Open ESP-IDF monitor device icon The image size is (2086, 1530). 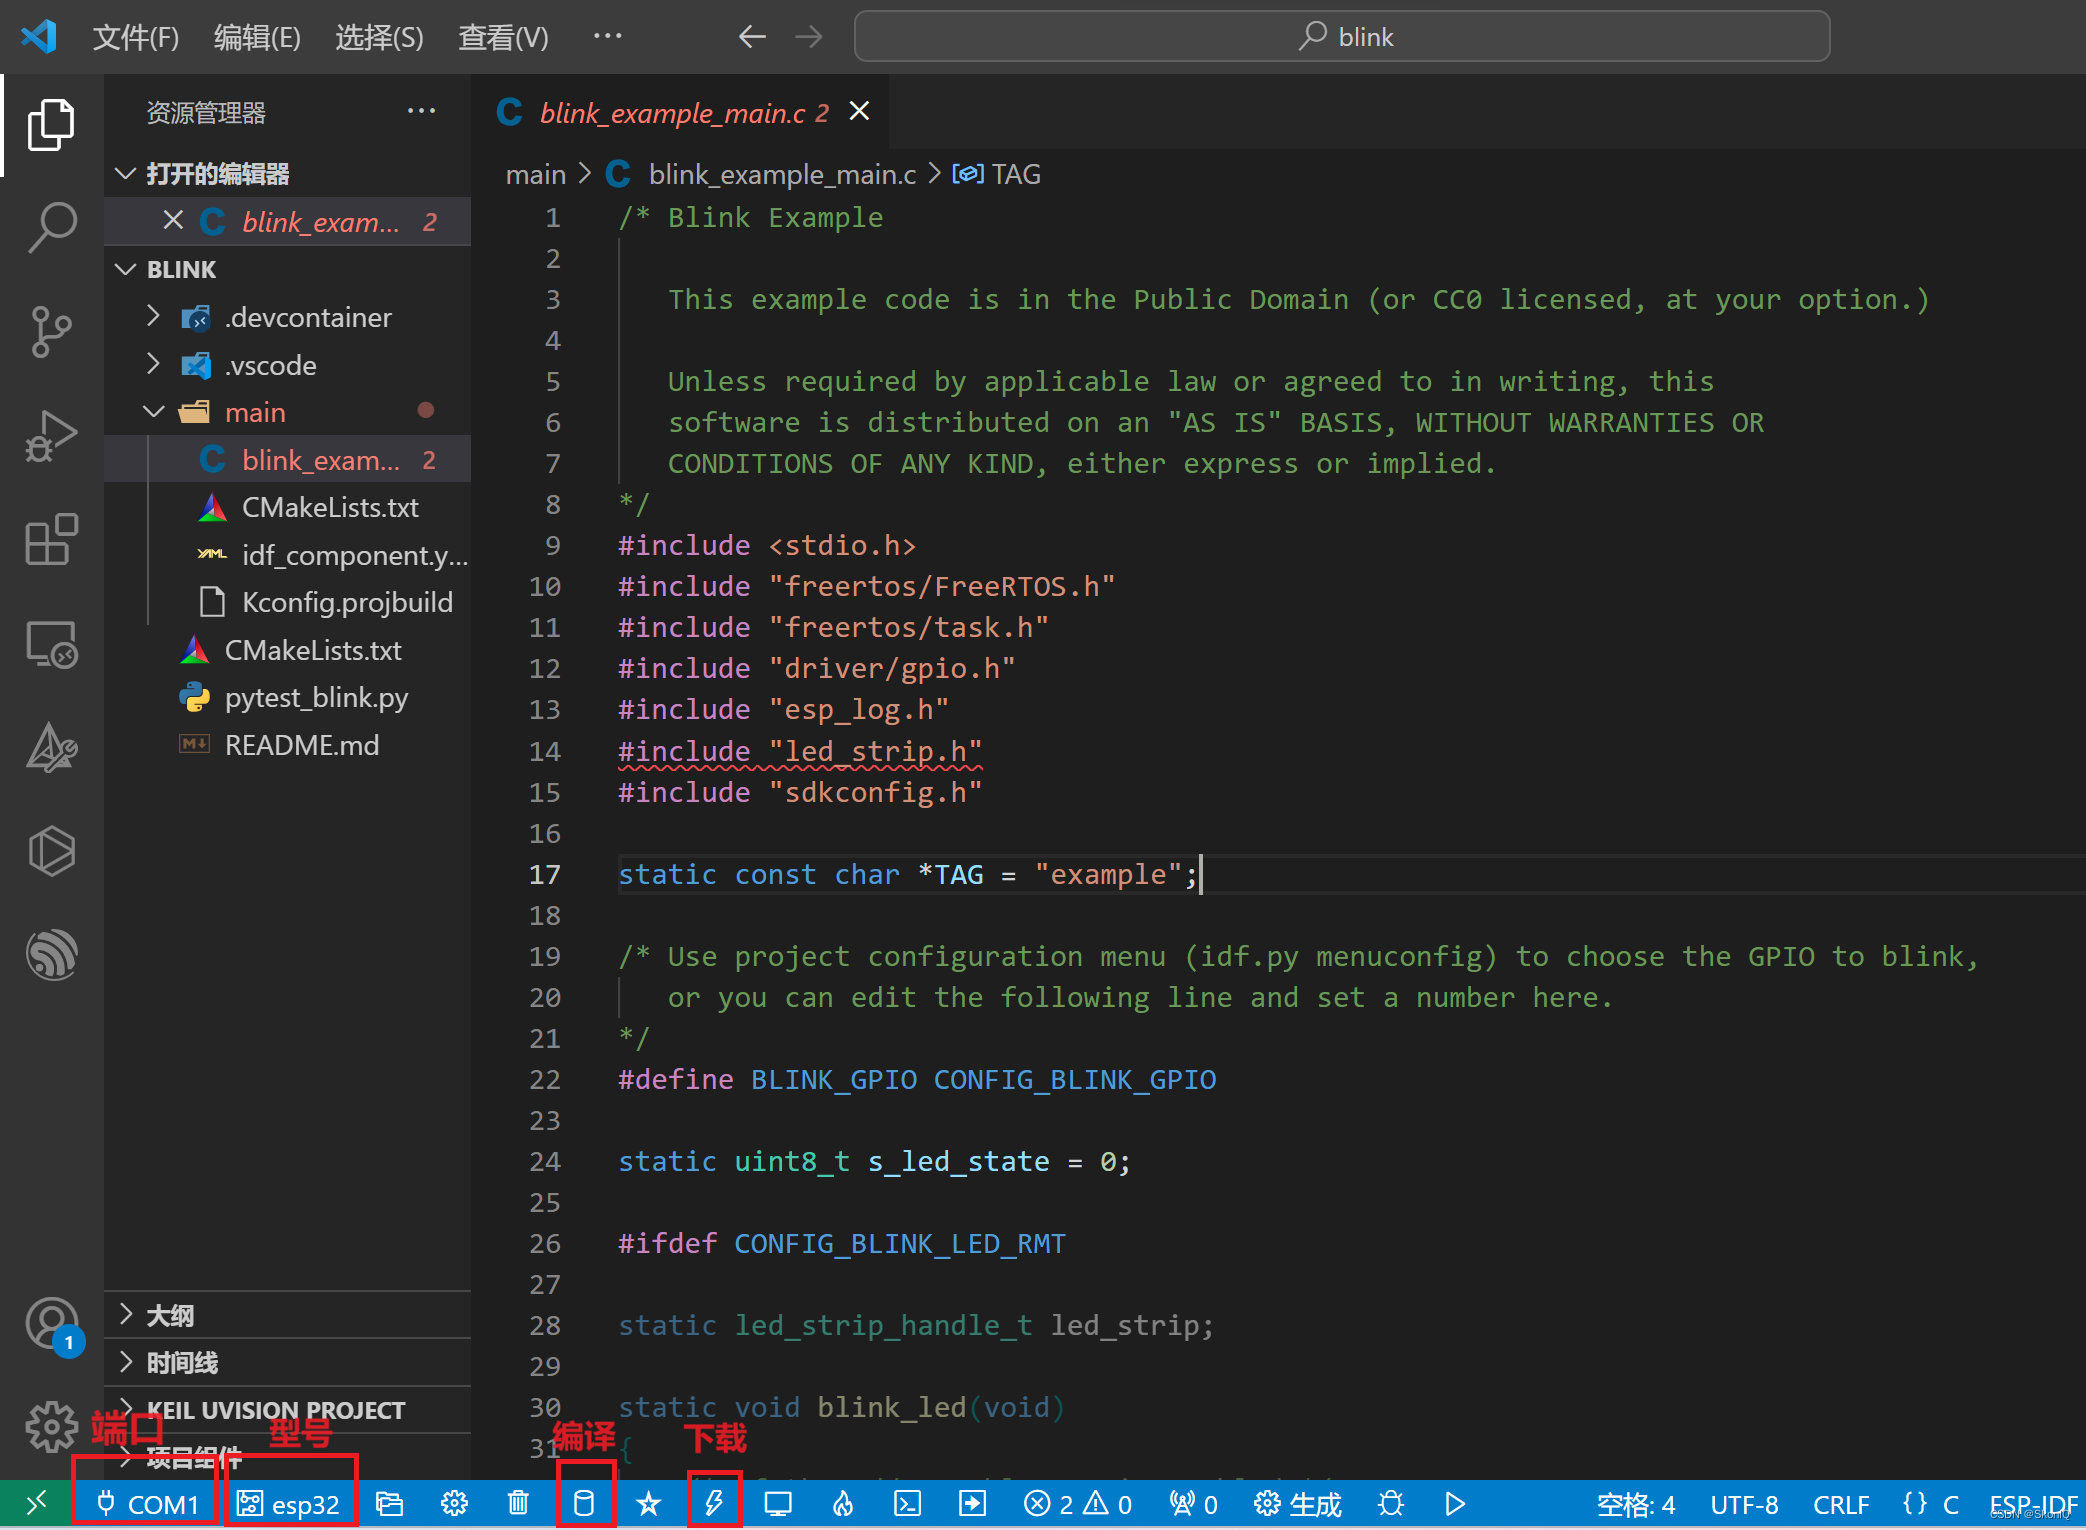click(x=778, y=1503)
